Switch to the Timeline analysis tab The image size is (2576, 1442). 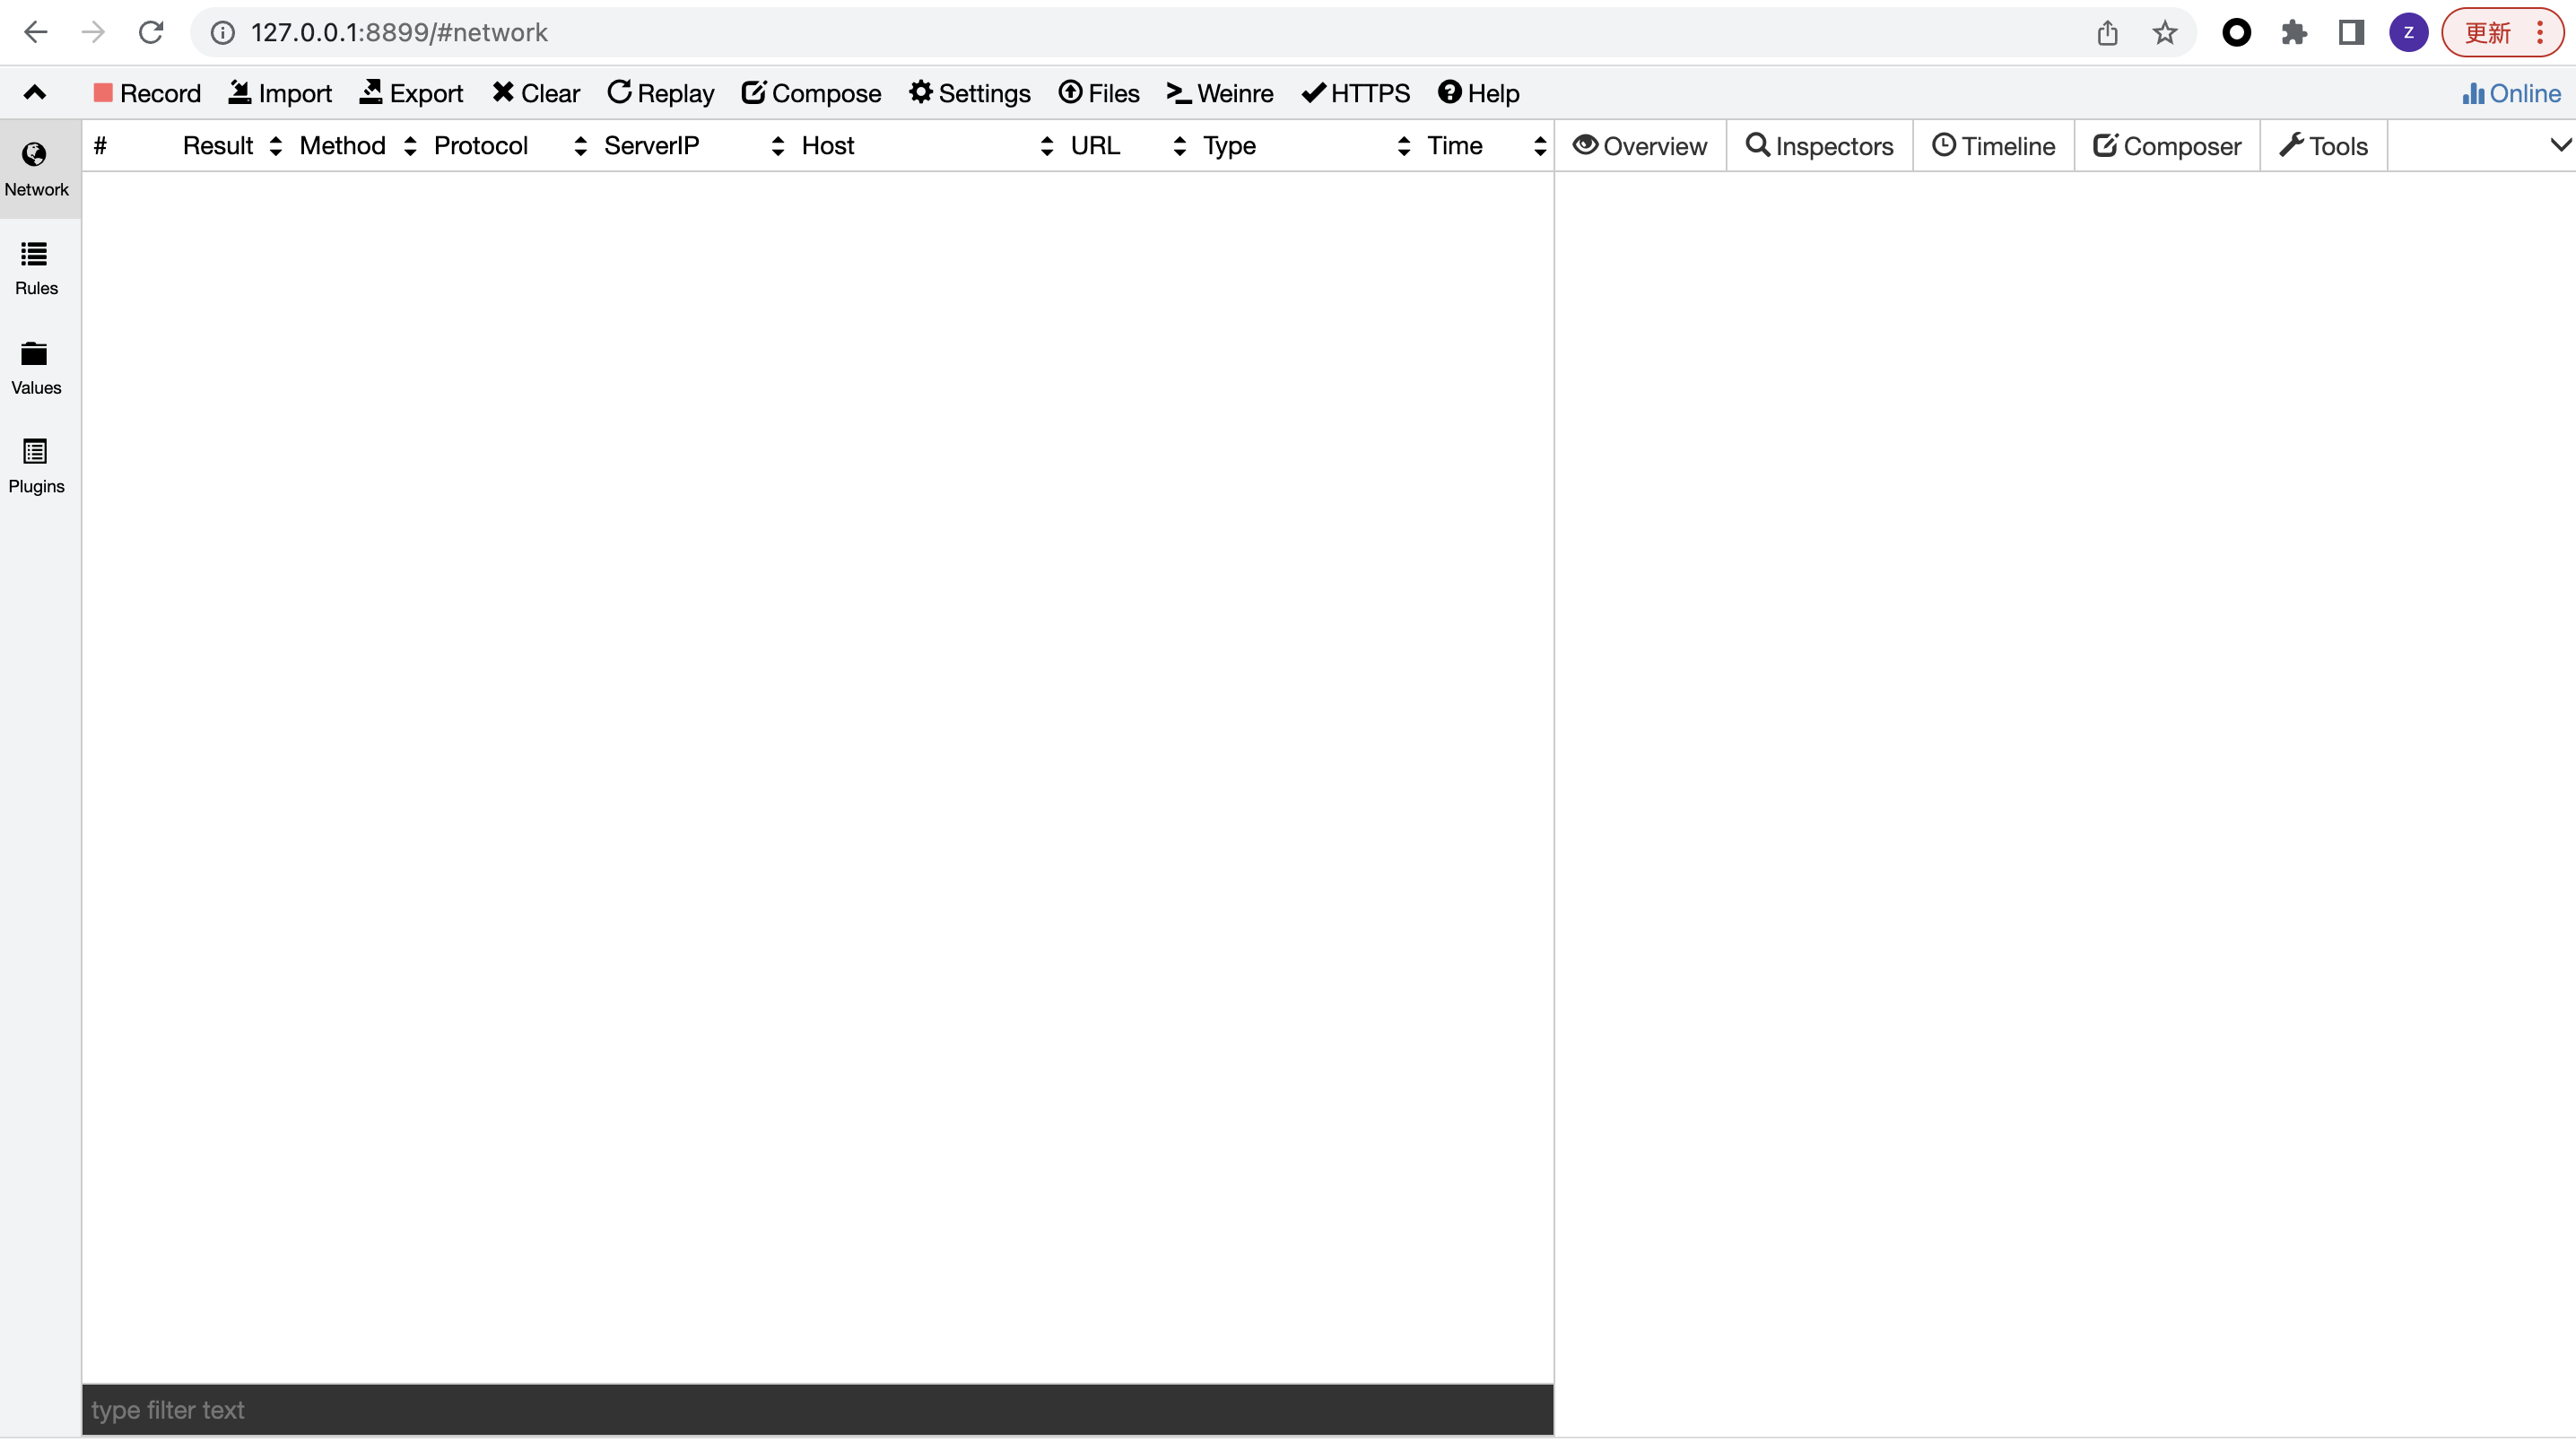tap(1994, 145)
